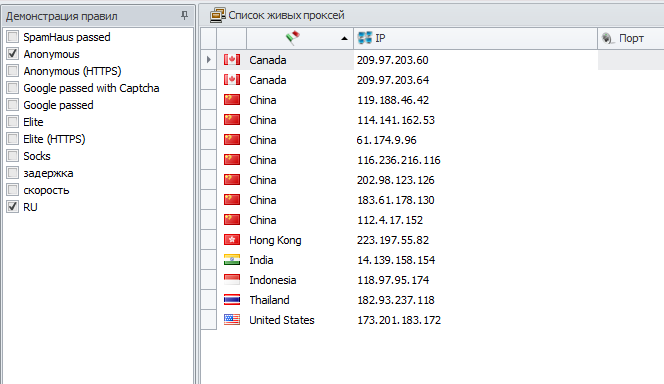
Task: Click China flag for 61.174.9.96
Action: pyautogui.click(x=232, y=140)
